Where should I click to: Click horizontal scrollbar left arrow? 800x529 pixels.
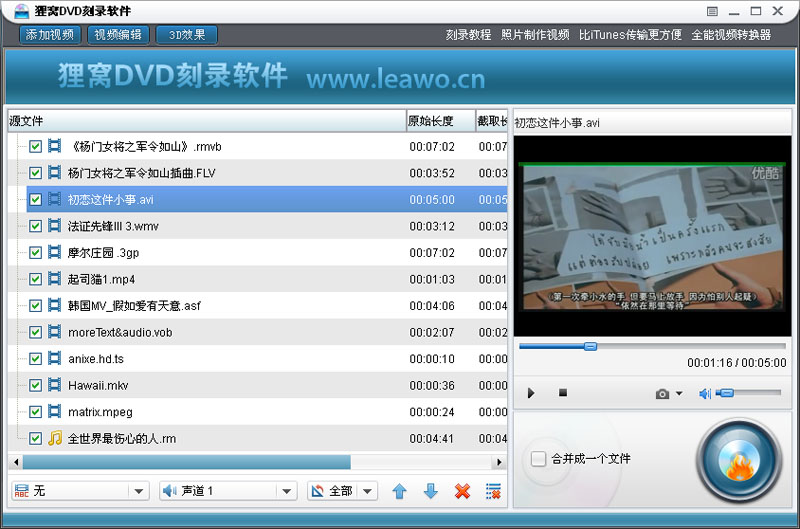coord(16,462)
